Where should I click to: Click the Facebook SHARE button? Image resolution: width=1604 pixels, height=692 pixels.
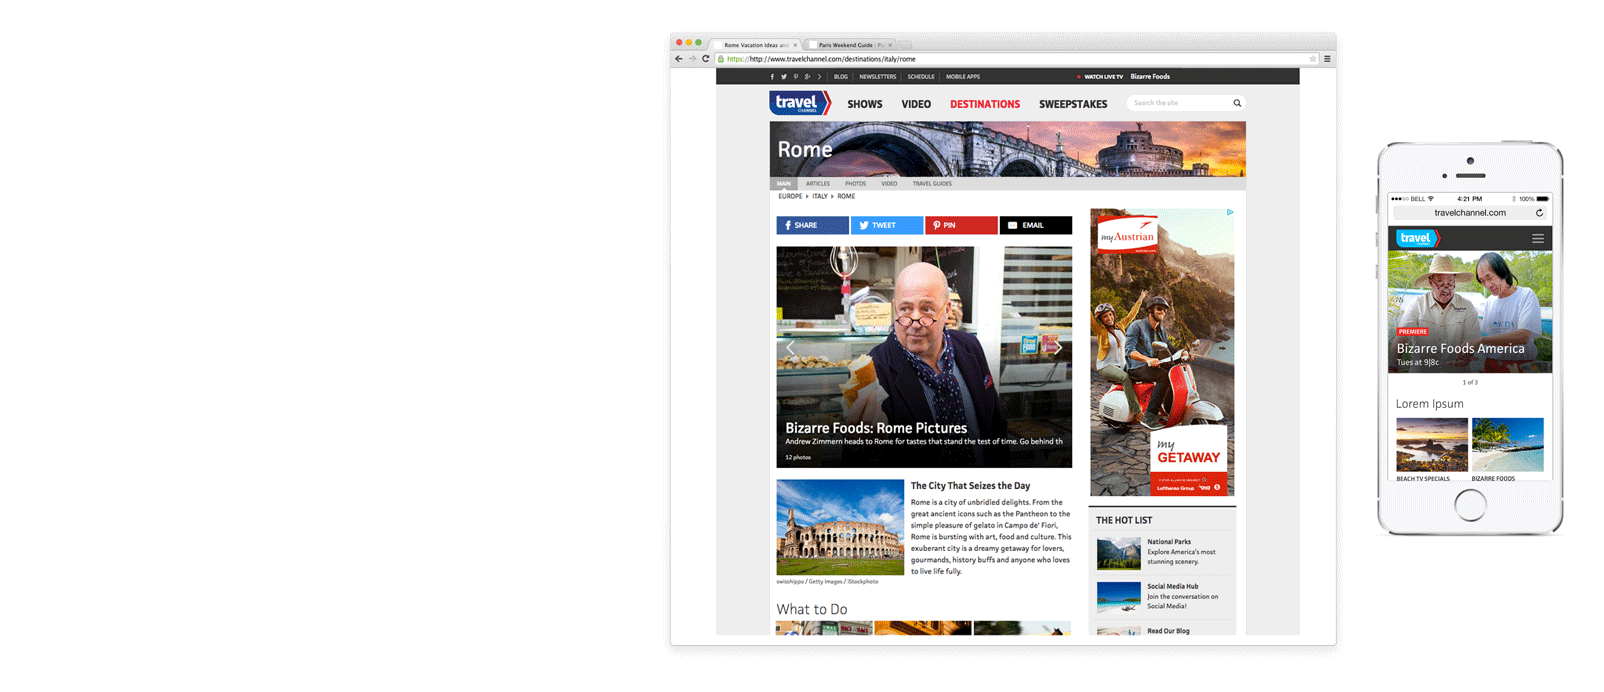(x=813, y=226)
